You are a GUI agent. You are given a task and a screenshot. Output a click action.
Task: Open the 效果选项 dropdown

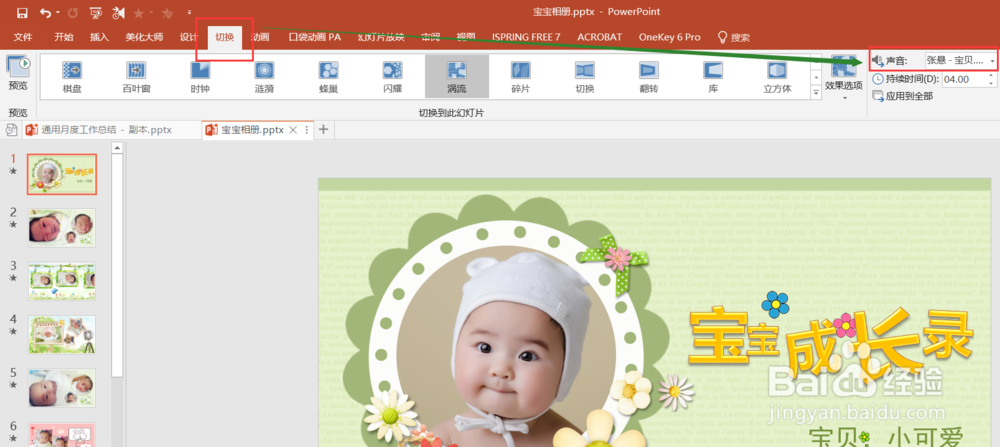[x=844, y=78]
